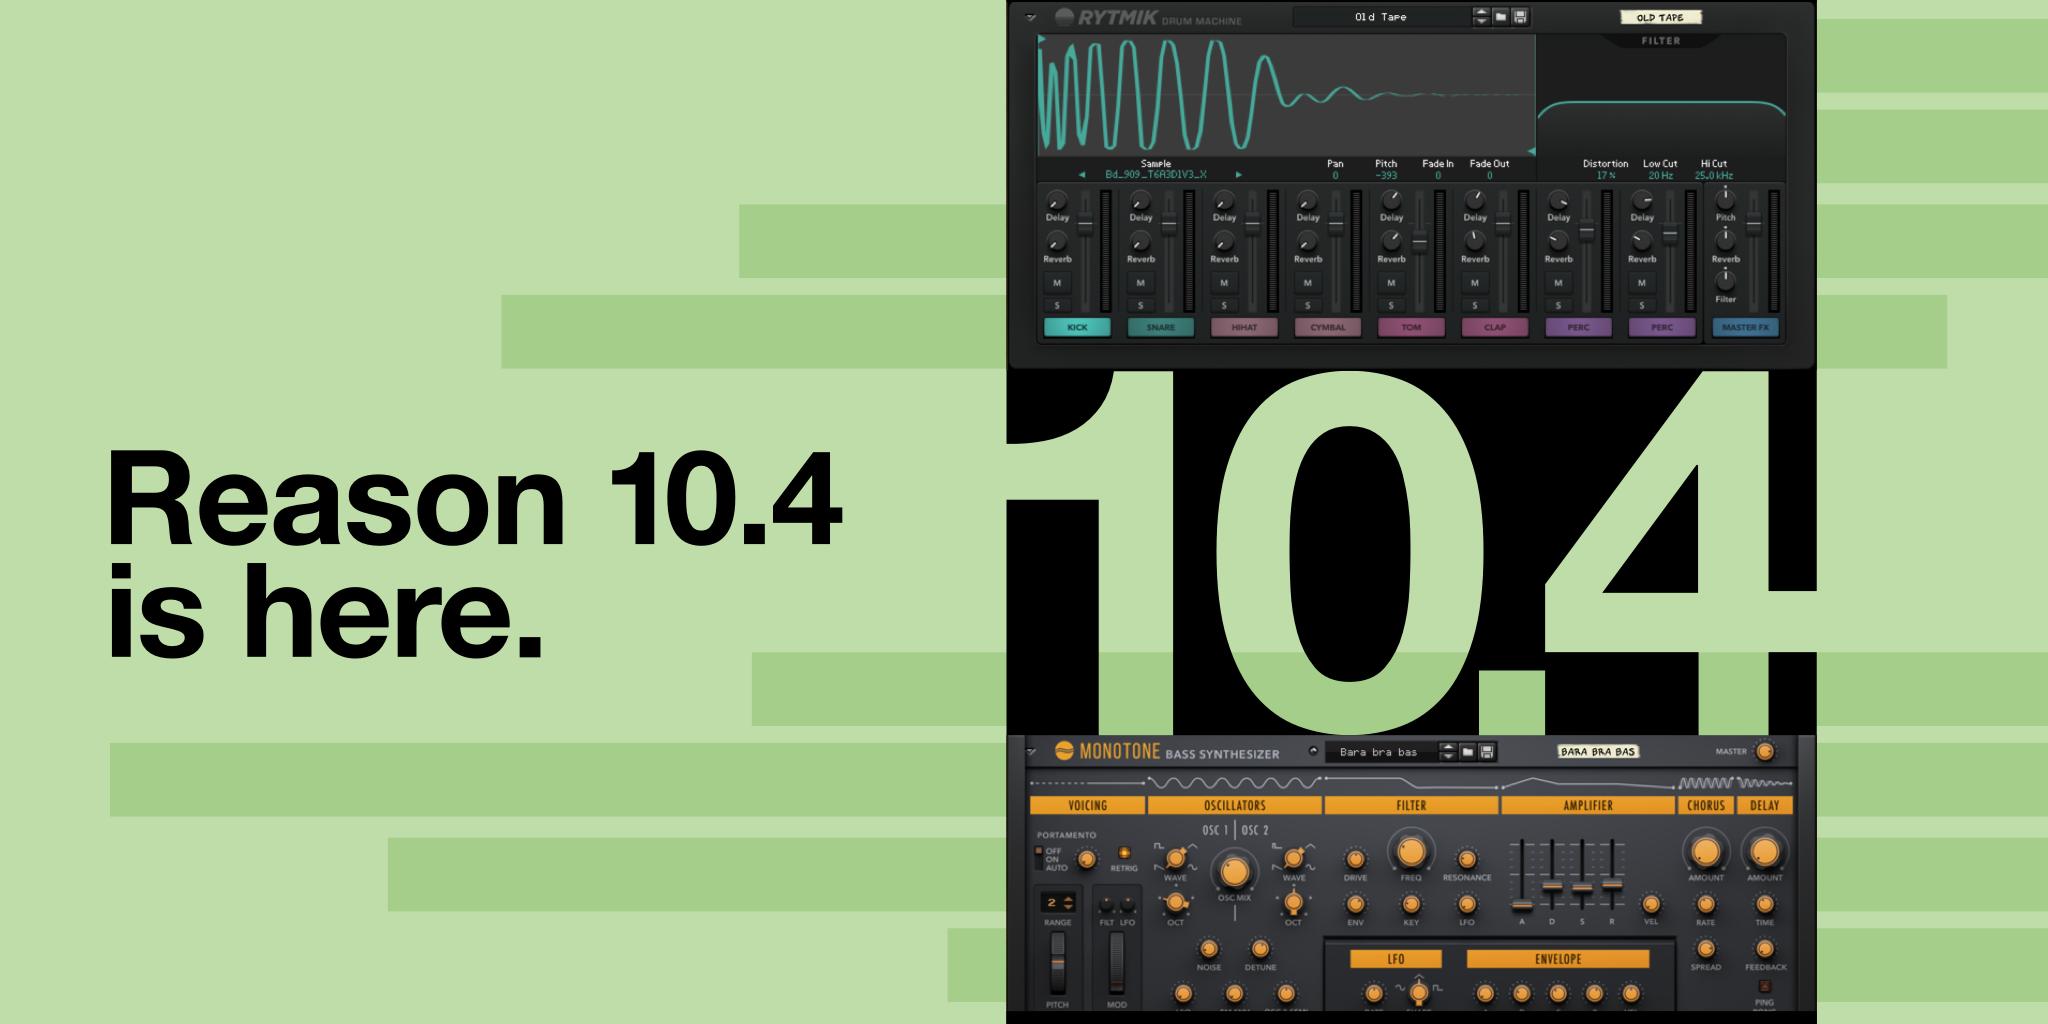Solo the Clap channel
2048x1024 pixels.
coord(1474,305)
